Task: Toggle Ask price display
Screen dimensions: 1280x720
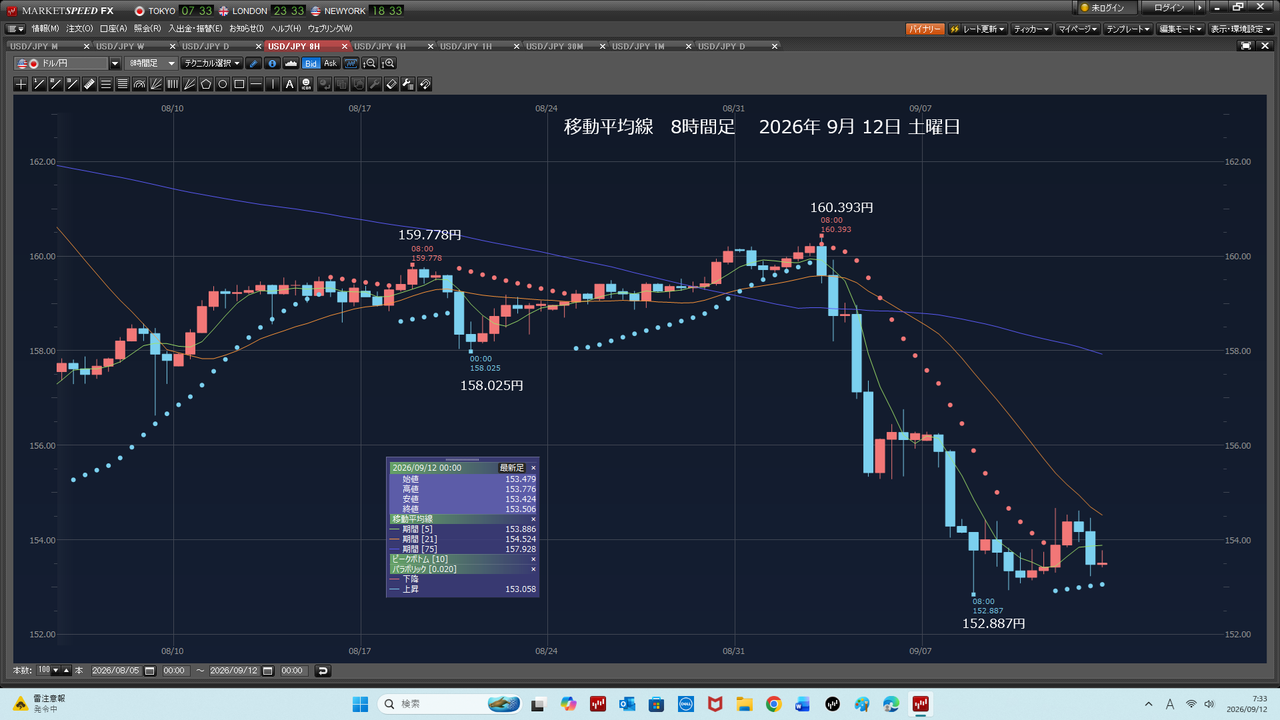Action: pos(330,63)
